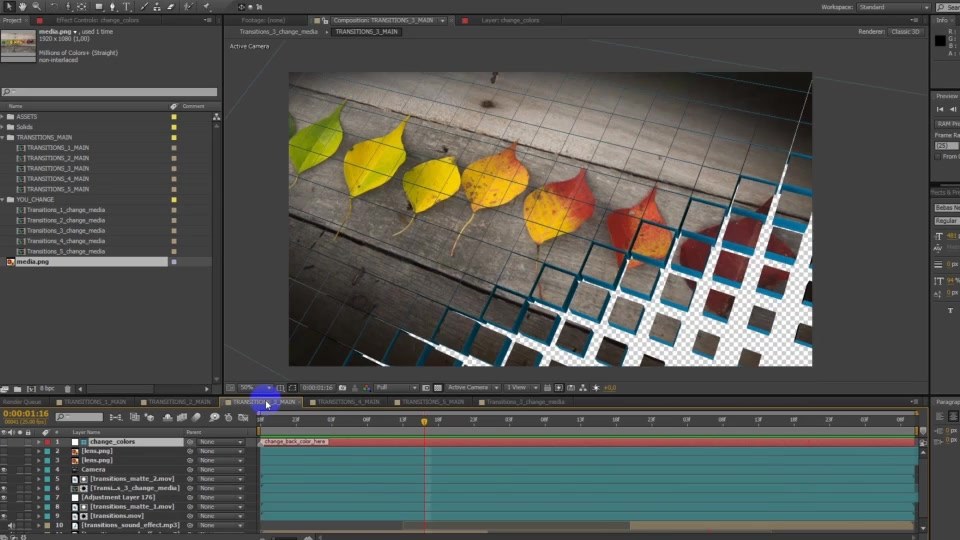Open the Render Queue tab

coord(22,402)
